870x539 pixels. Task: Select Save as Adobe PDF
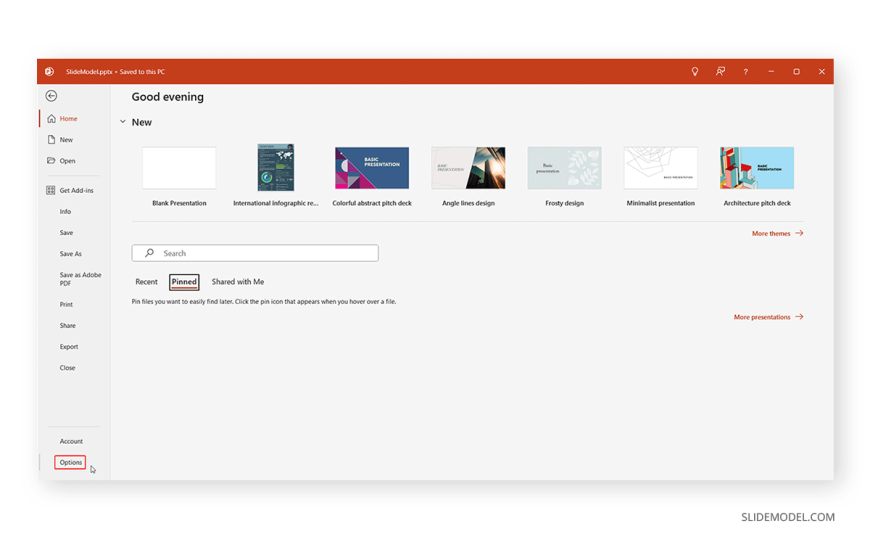80,279
